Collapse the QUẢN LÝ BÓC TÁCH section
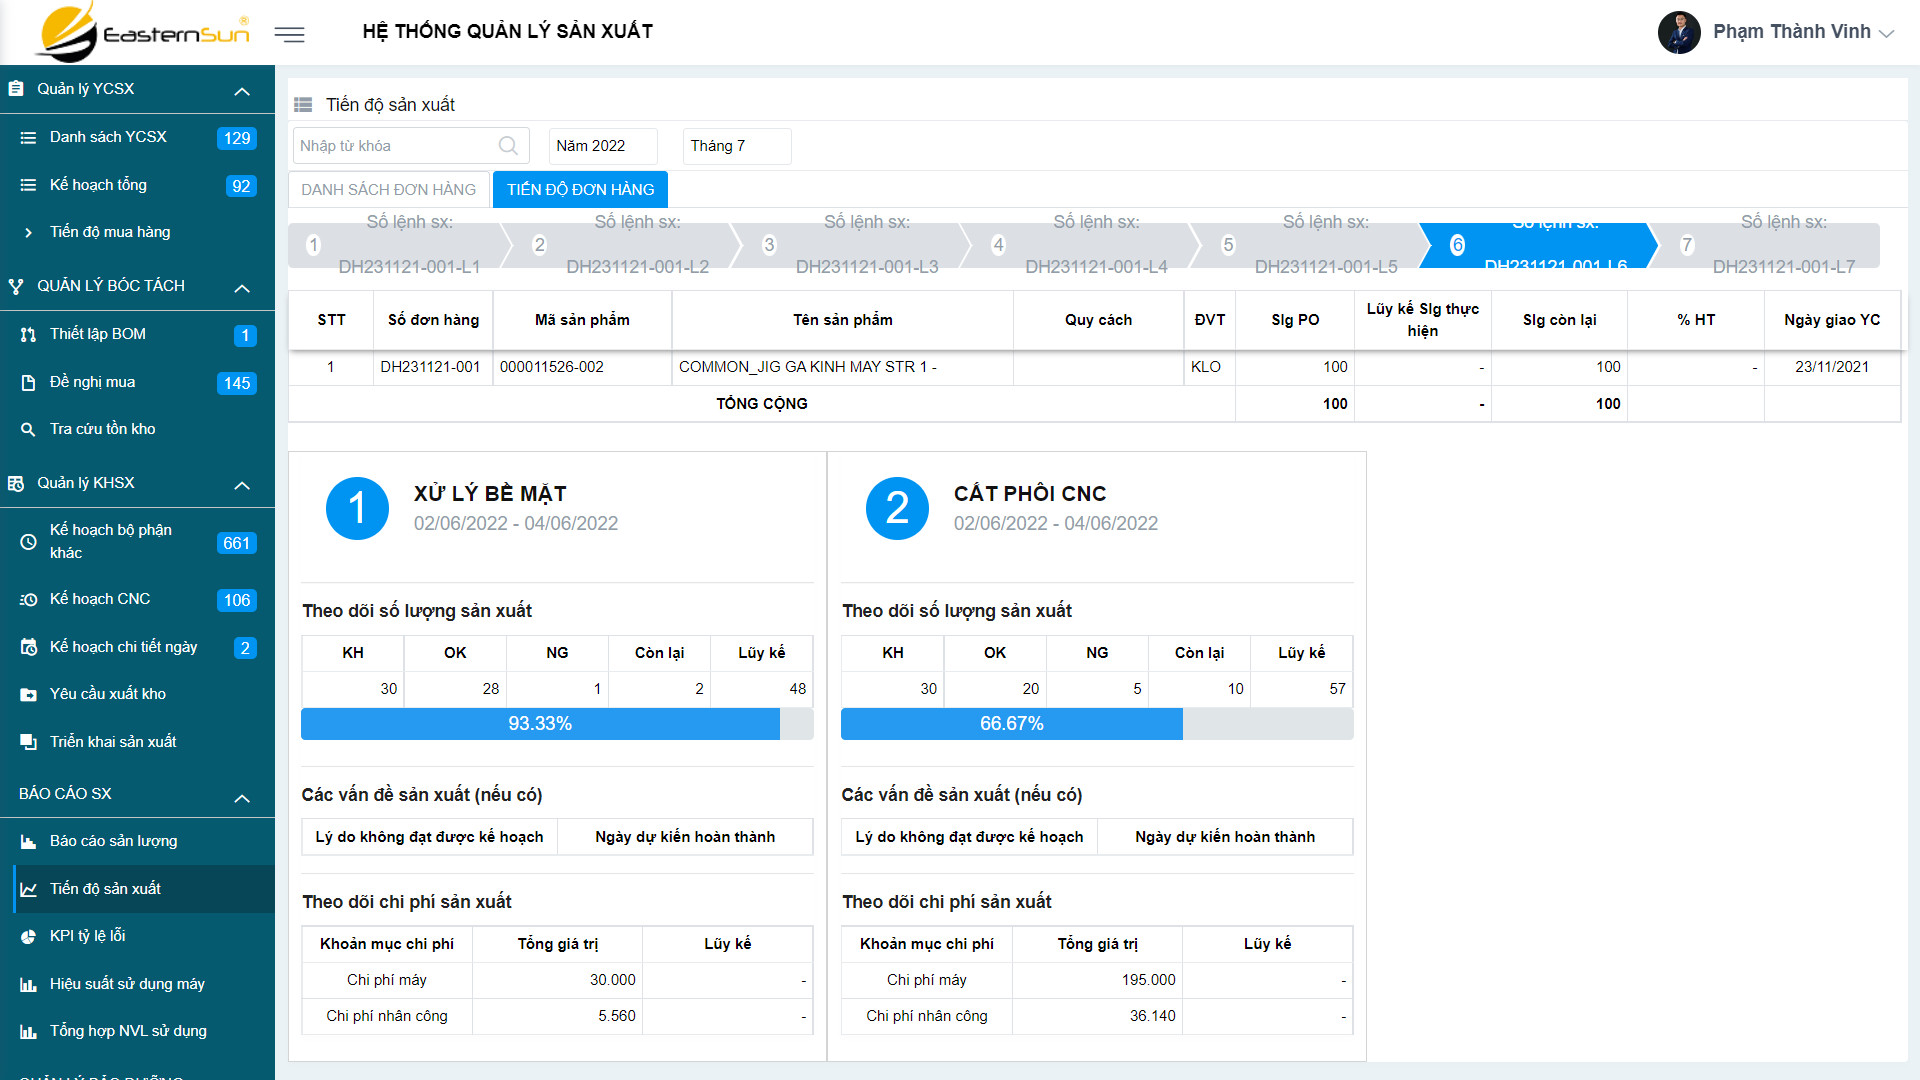Screen dimensions: 1920x1080 pos(242,287)
